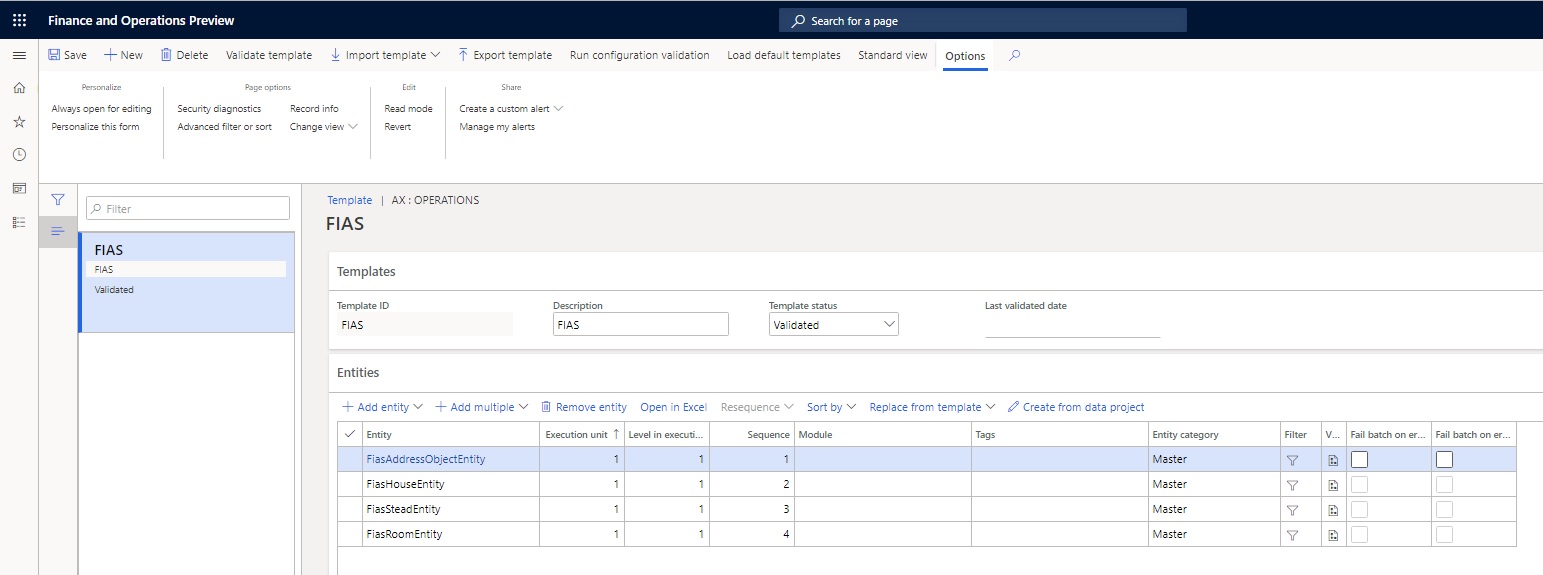Click Validate template menu item
Image resolution: width=1543 pixels, height=575 pixels.
pos(269,55)
